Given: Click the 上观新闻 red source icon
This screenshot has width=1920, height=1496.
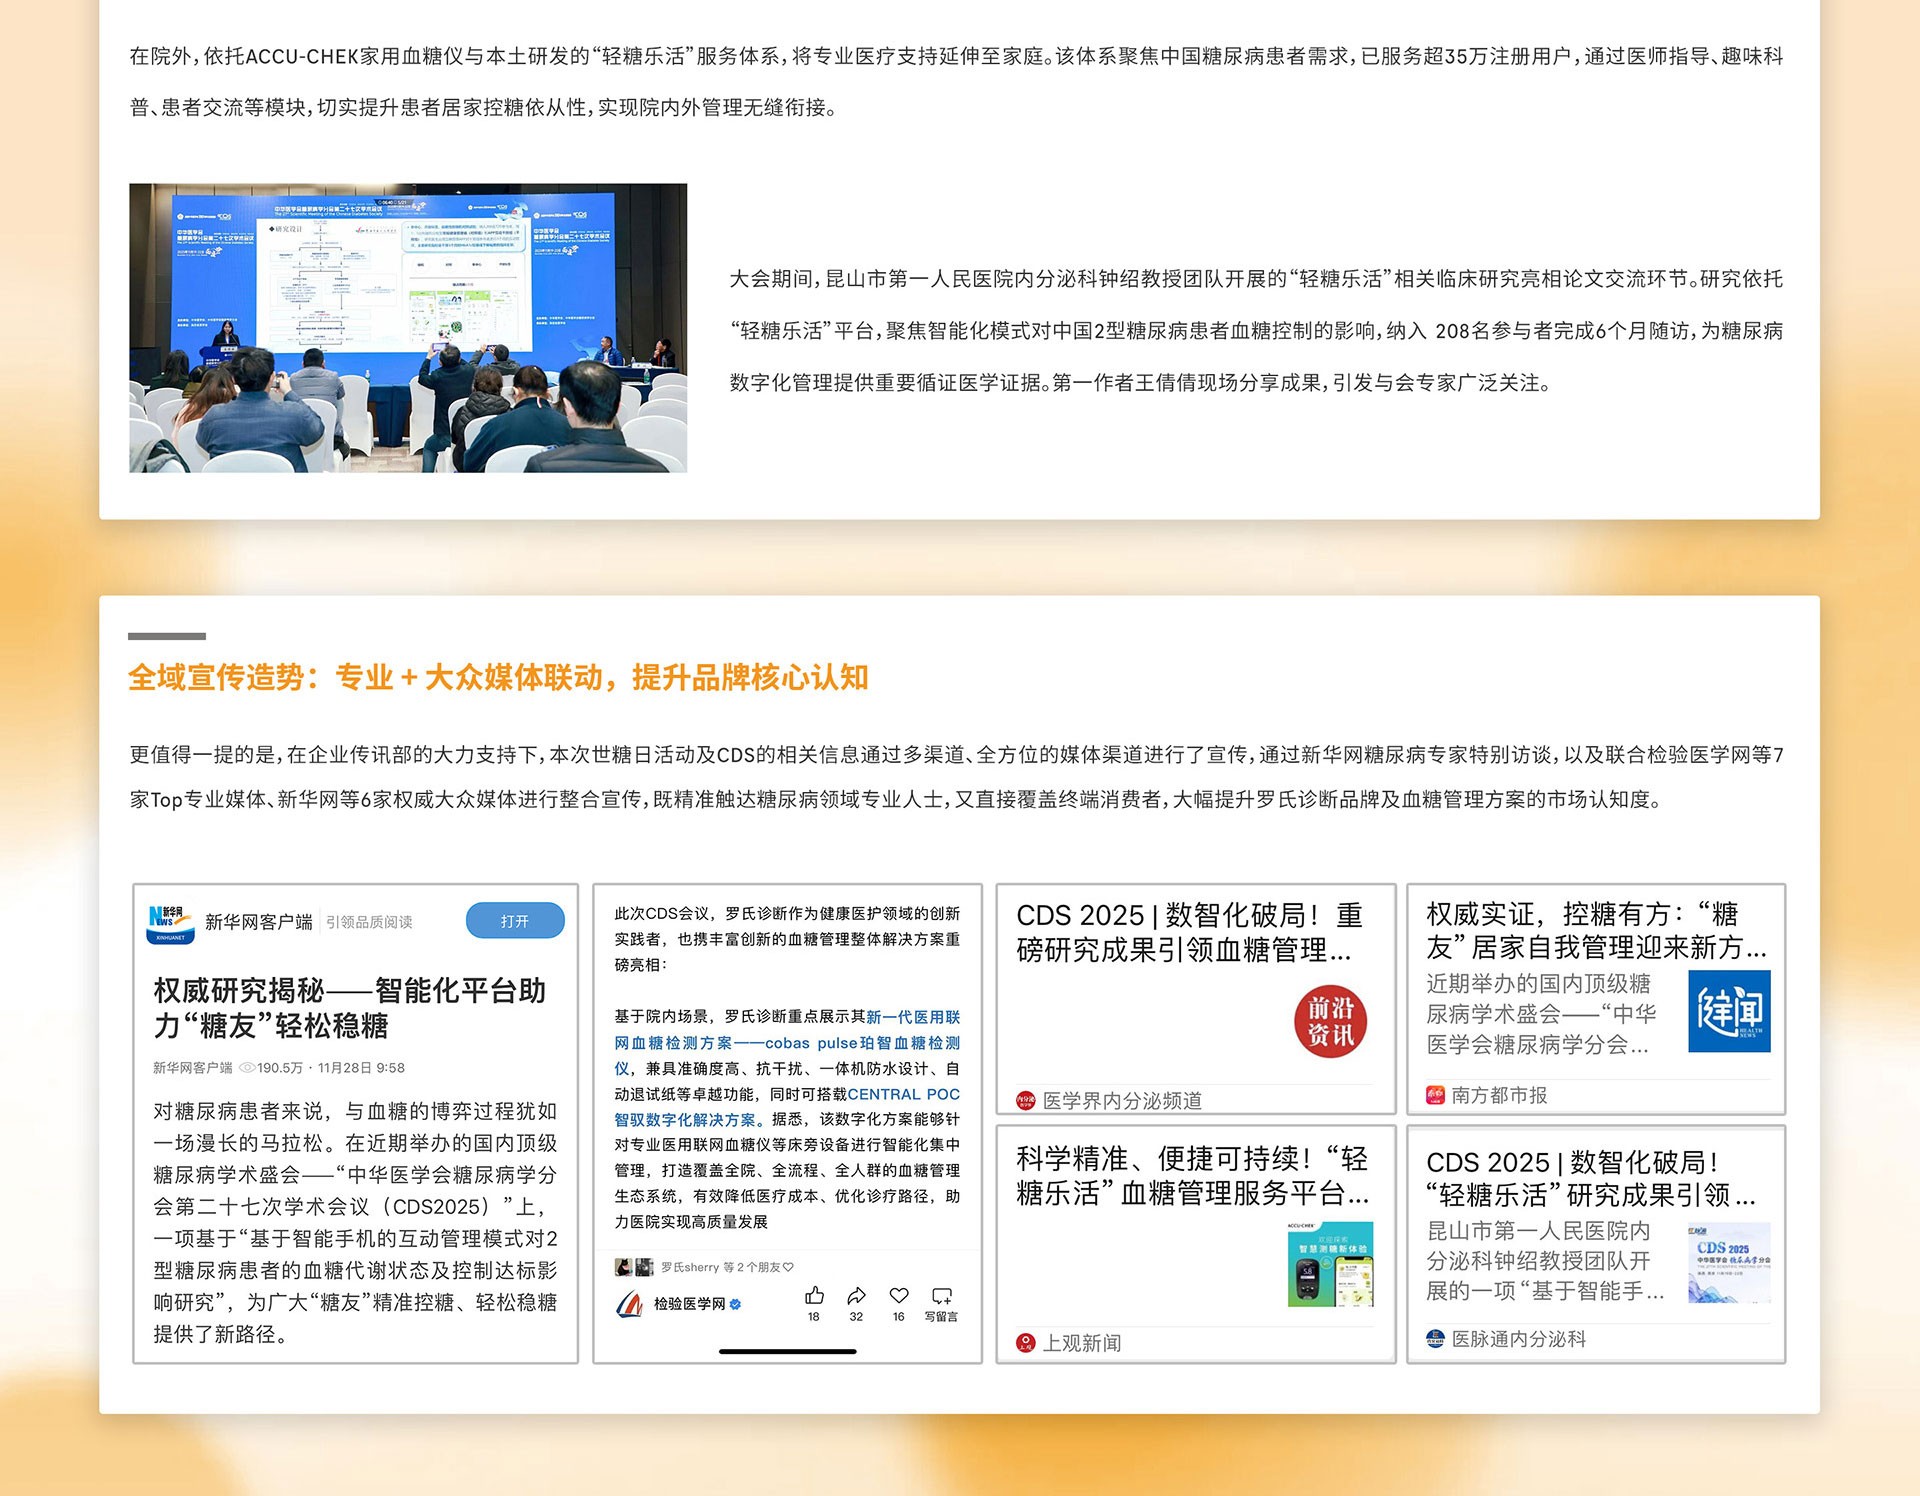Looking at the screenshot, I should click(1025, 1343).
